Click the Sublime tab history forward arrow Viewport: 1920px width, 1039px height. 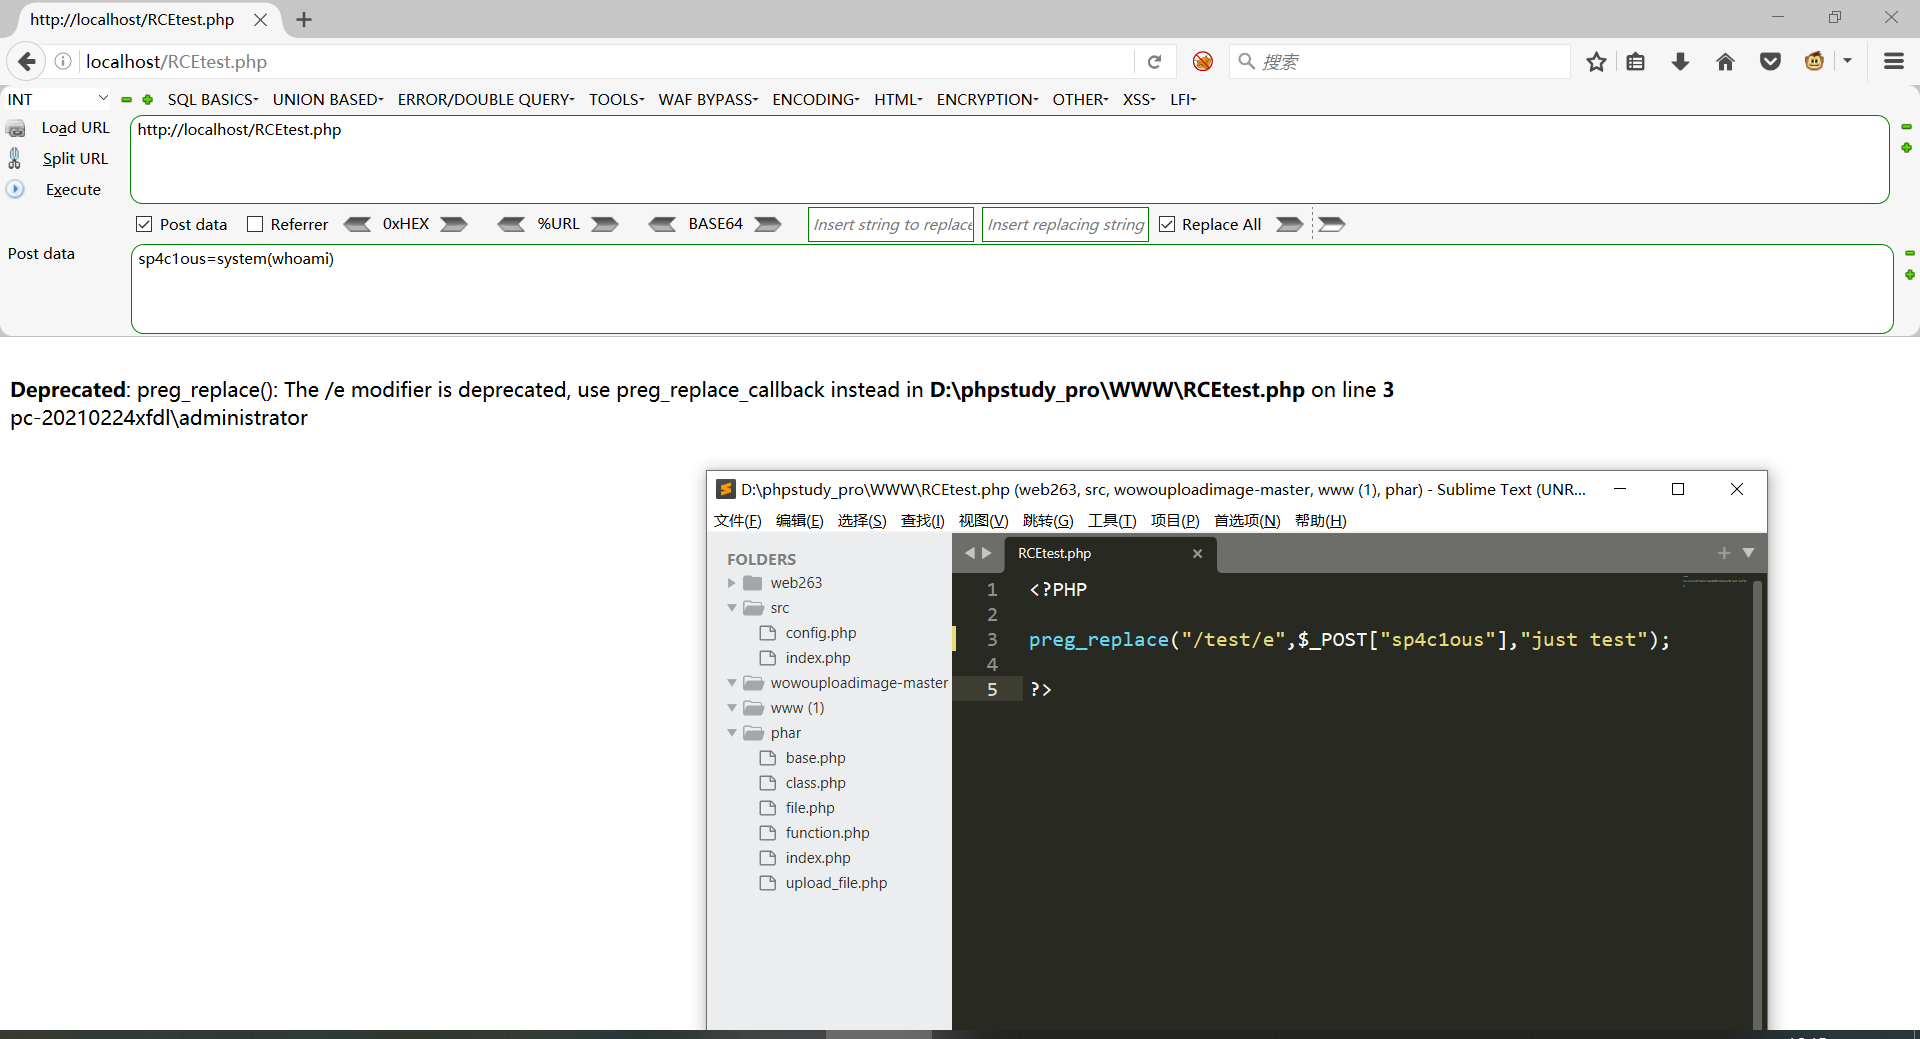[987, 553]
